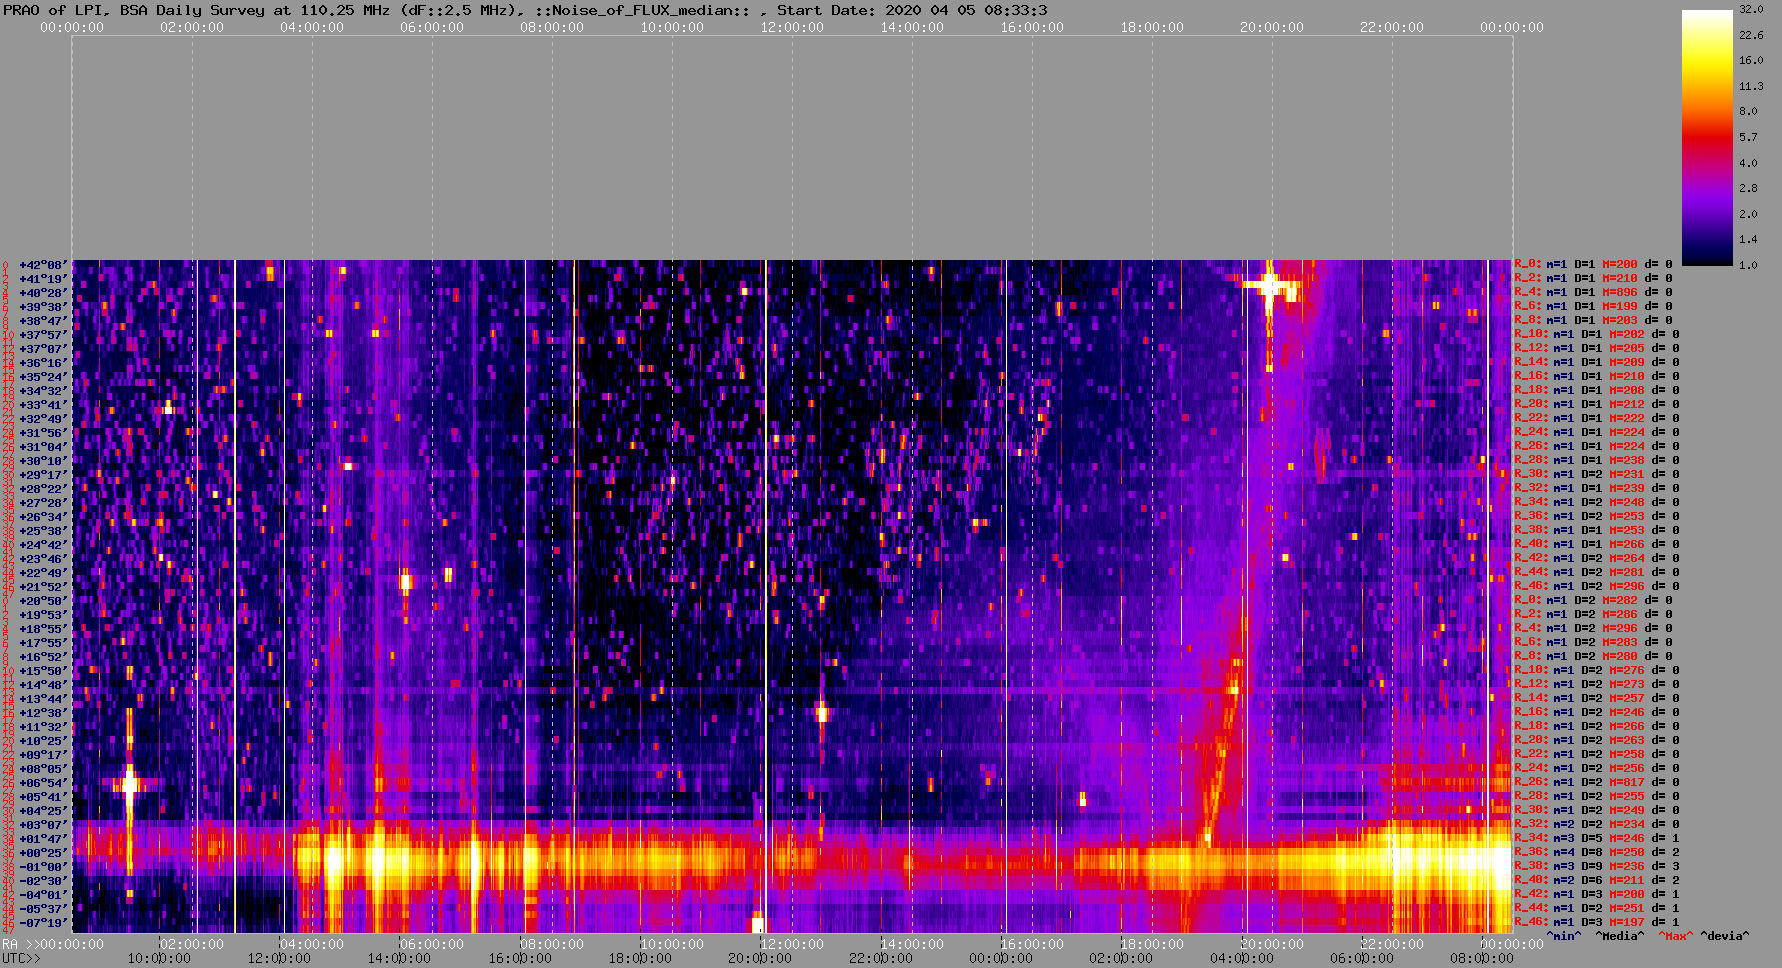Click the 32.0 value on the color scale
Screen dimensions: 1782x968
(x=1751, y=9)
